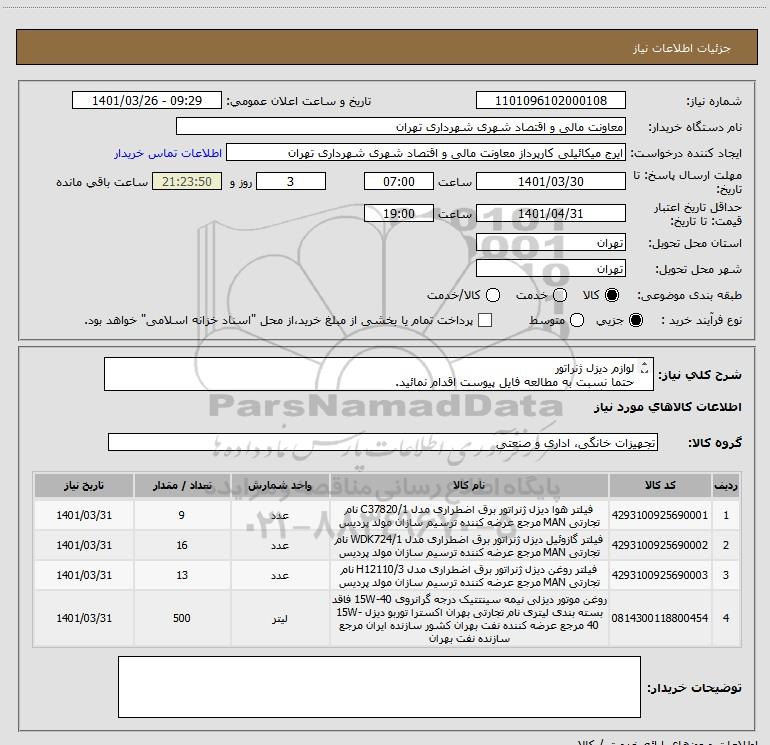Click the buyer notes text area

click(x=379, y=687)
